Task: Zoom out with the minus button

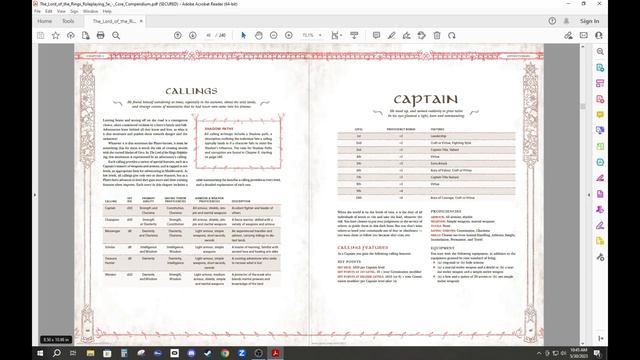Action: (x=273, y=36)
